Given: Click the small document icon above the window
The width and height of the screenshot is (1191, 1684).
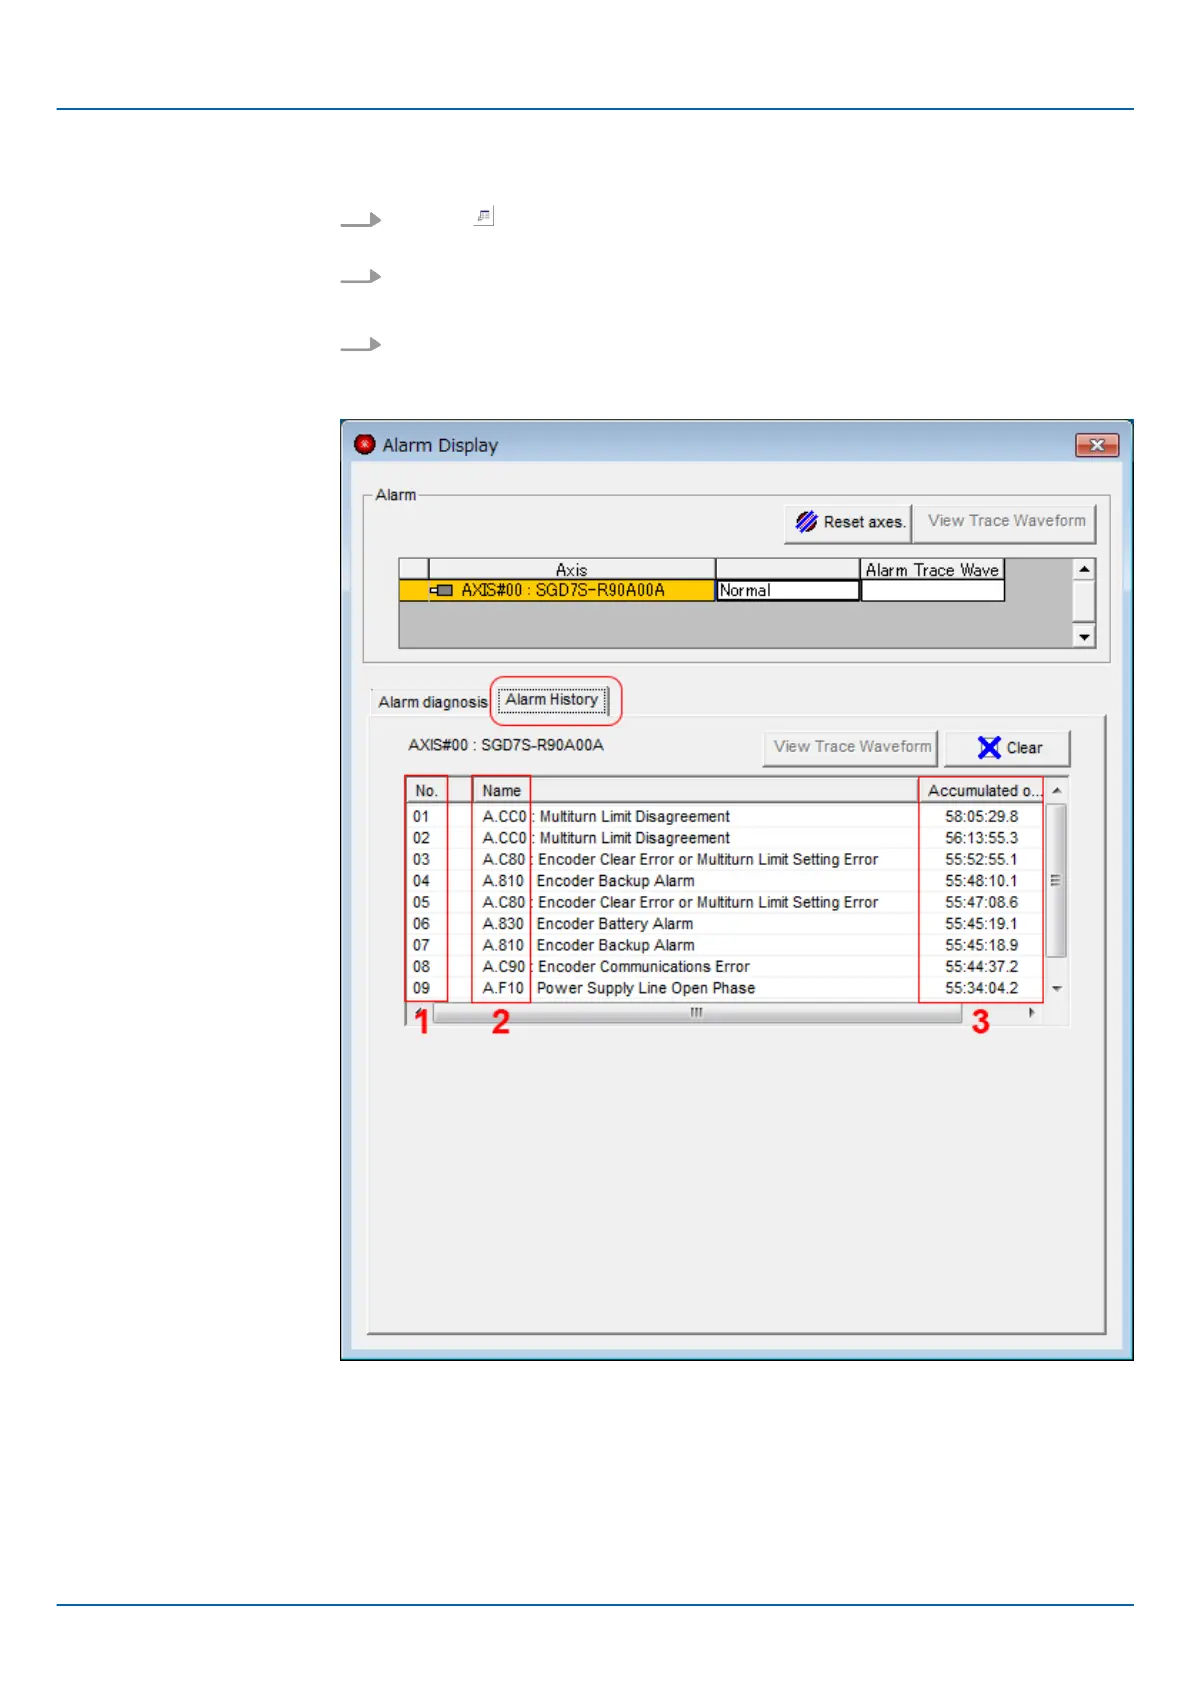Looking at the screenshot, I should tap(484, 216).
